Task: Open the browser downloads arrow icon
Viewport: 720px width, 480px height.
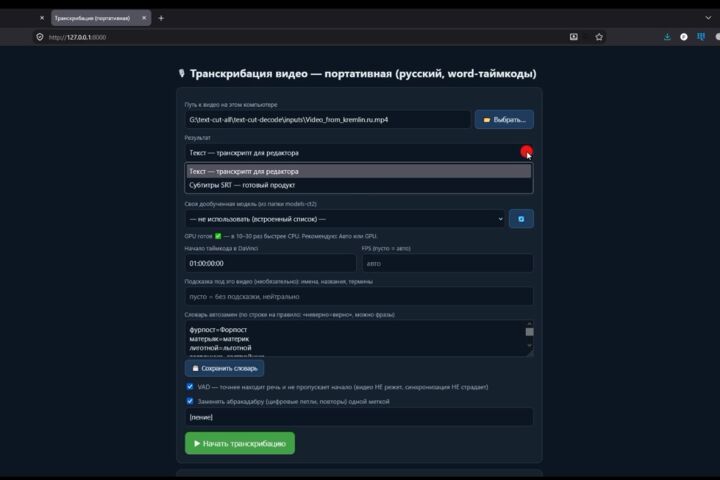Action: [667, 37]
